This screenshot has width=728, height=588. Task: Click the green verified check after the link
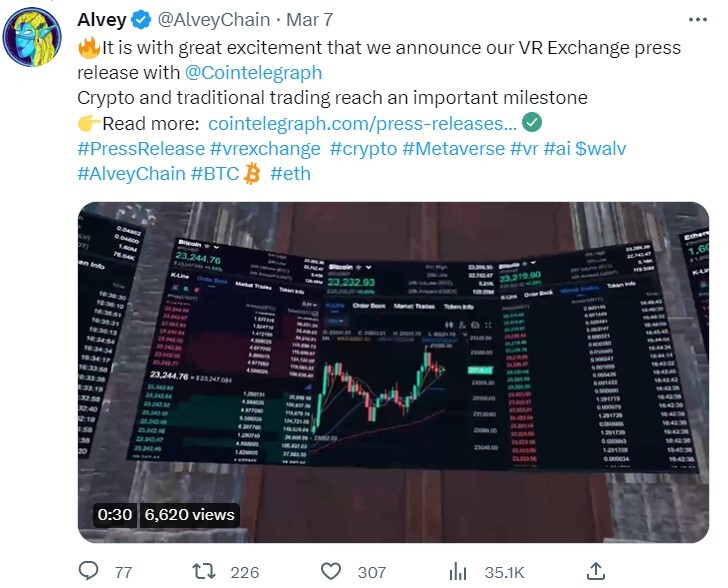click(532, 123)
